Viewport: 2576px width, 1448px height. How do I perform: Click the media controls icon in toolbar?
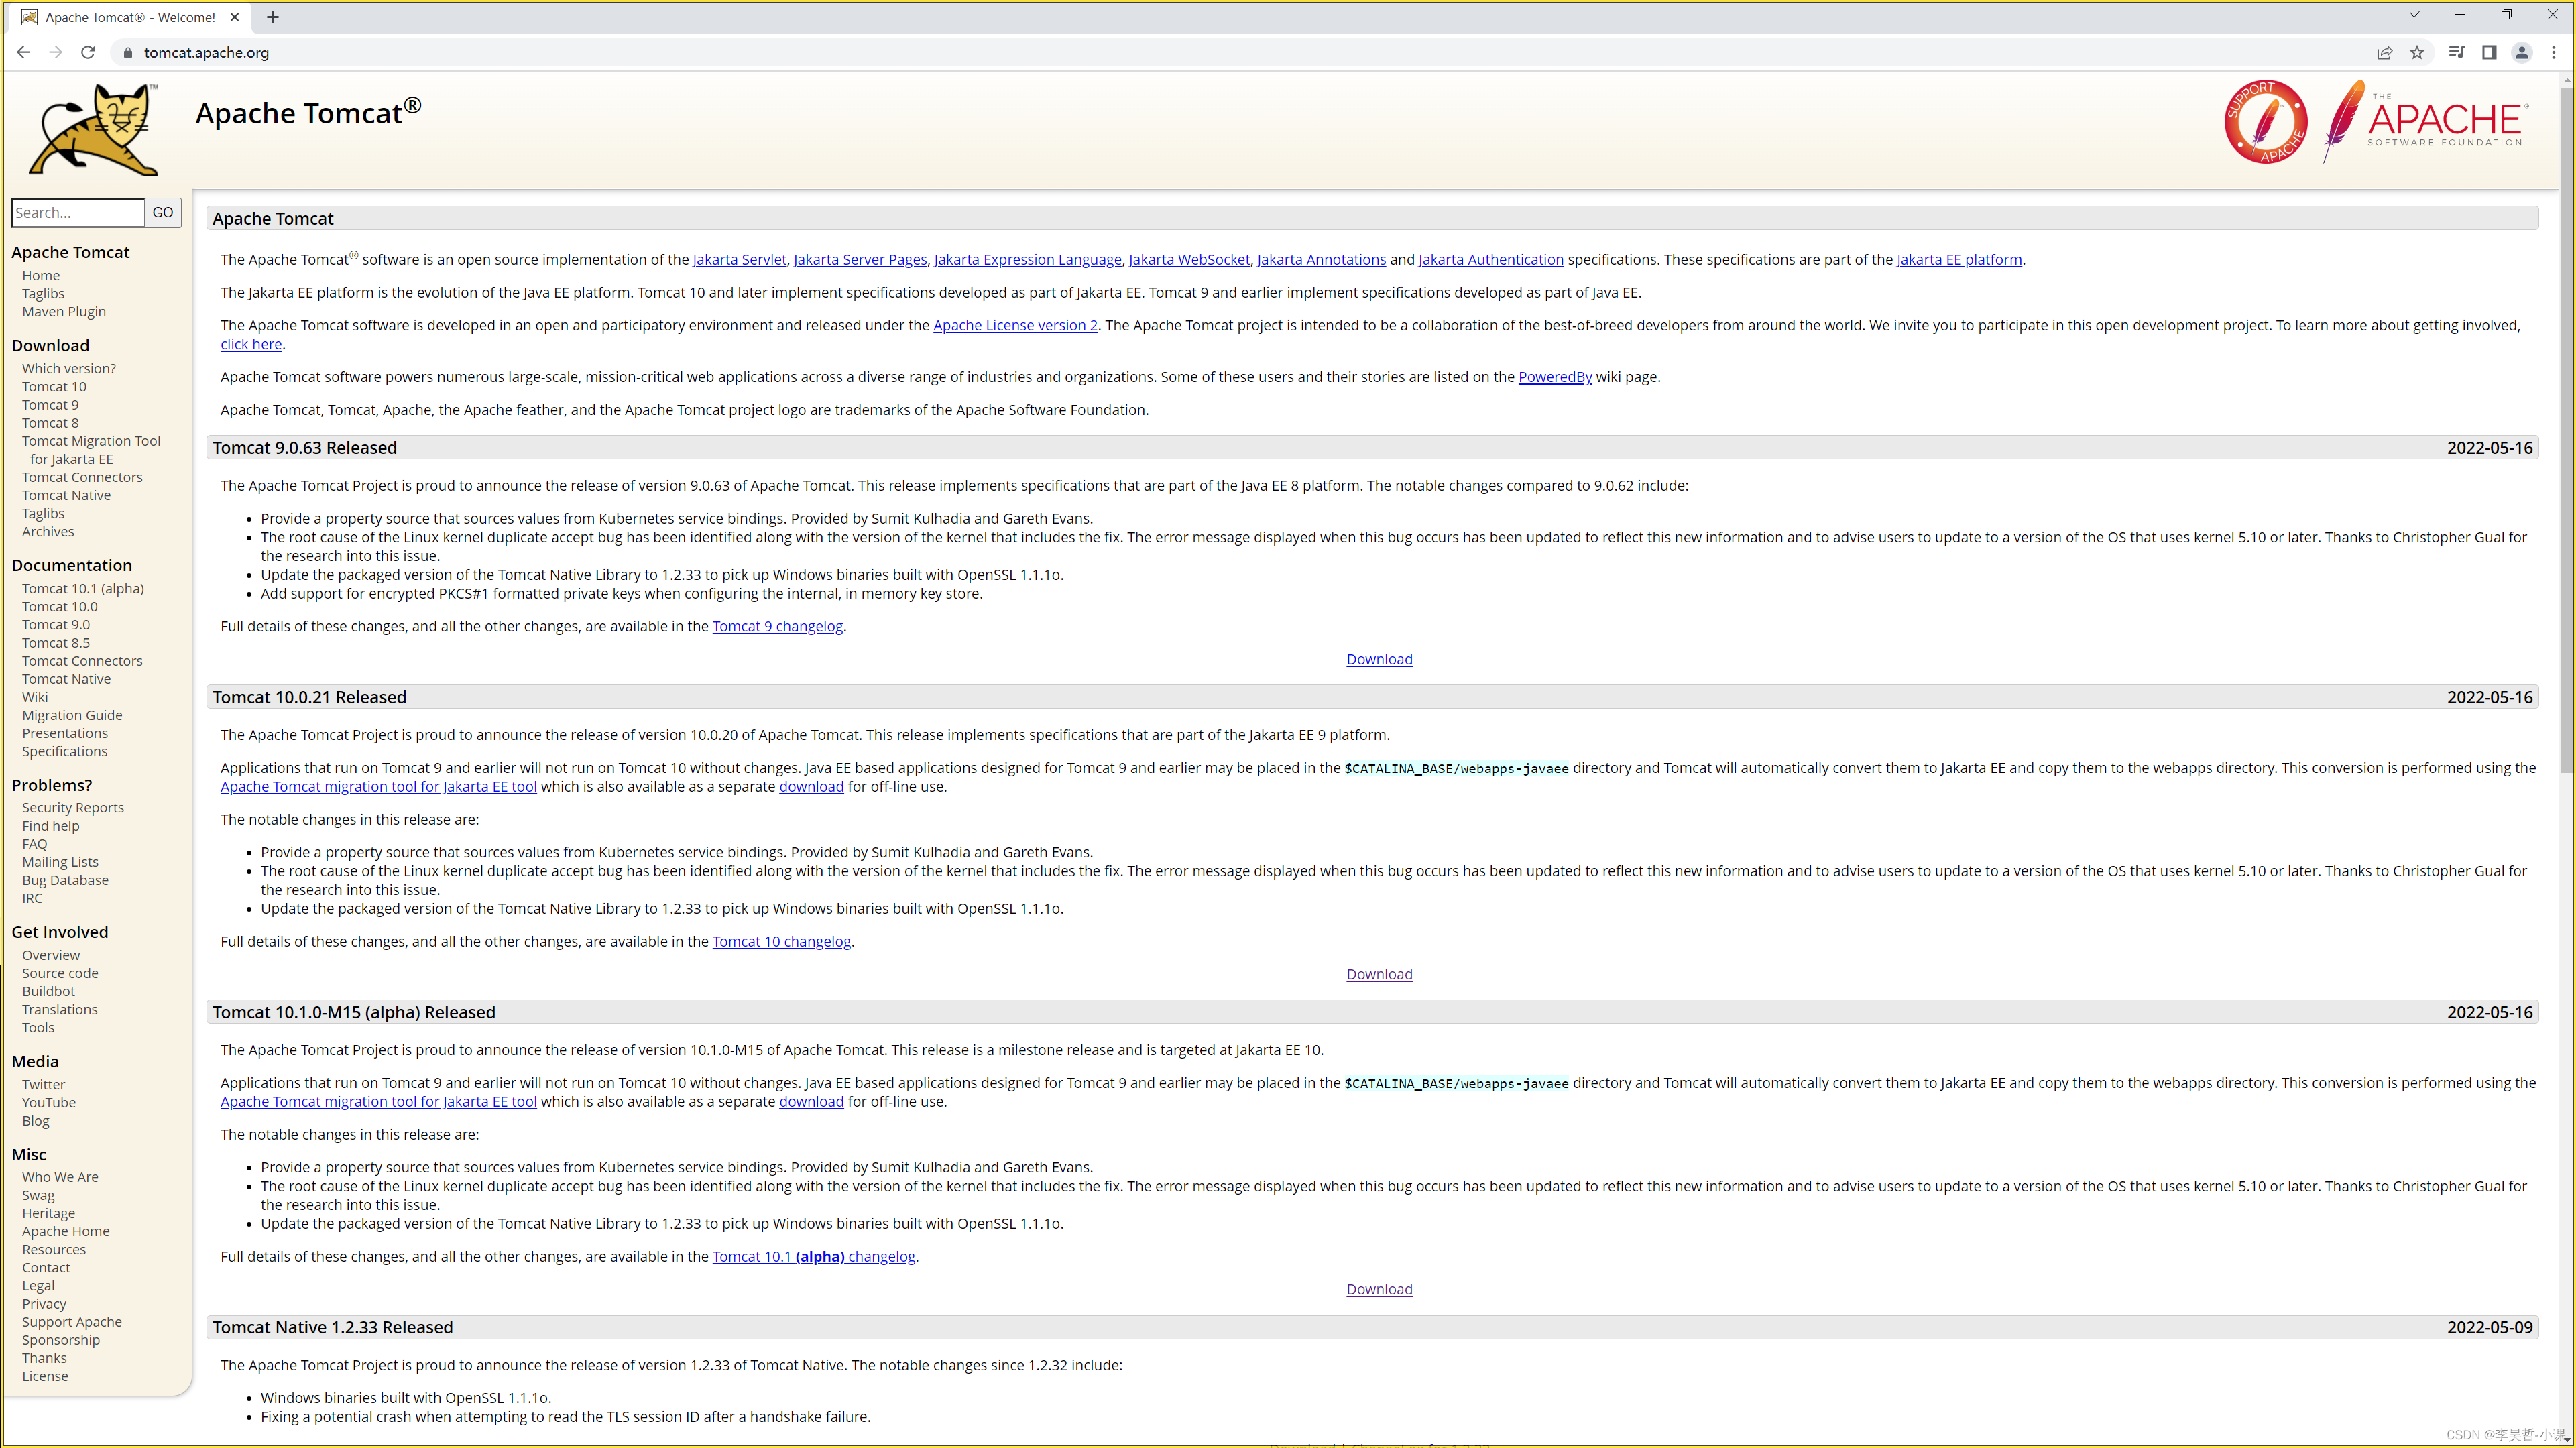click(2455, 52)
